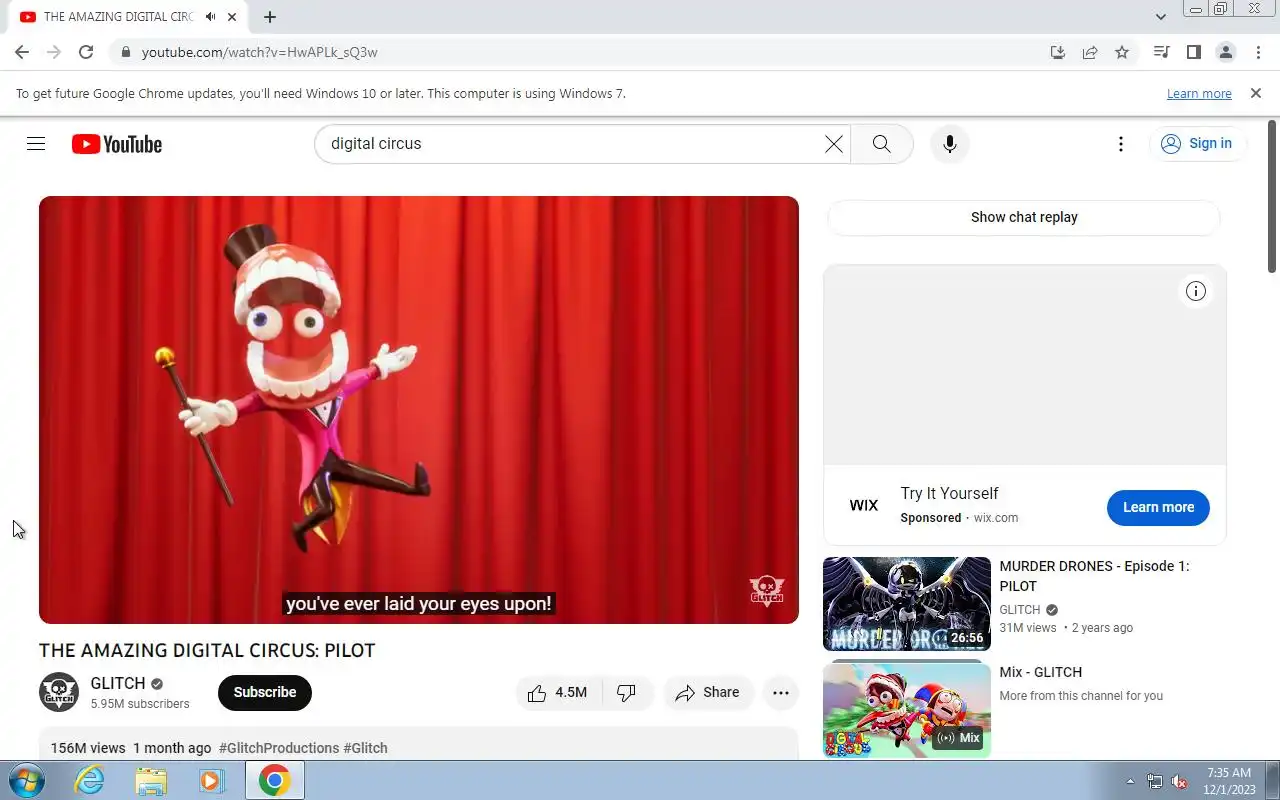Click the #GlitchProductions hashtag

point(279,748)
